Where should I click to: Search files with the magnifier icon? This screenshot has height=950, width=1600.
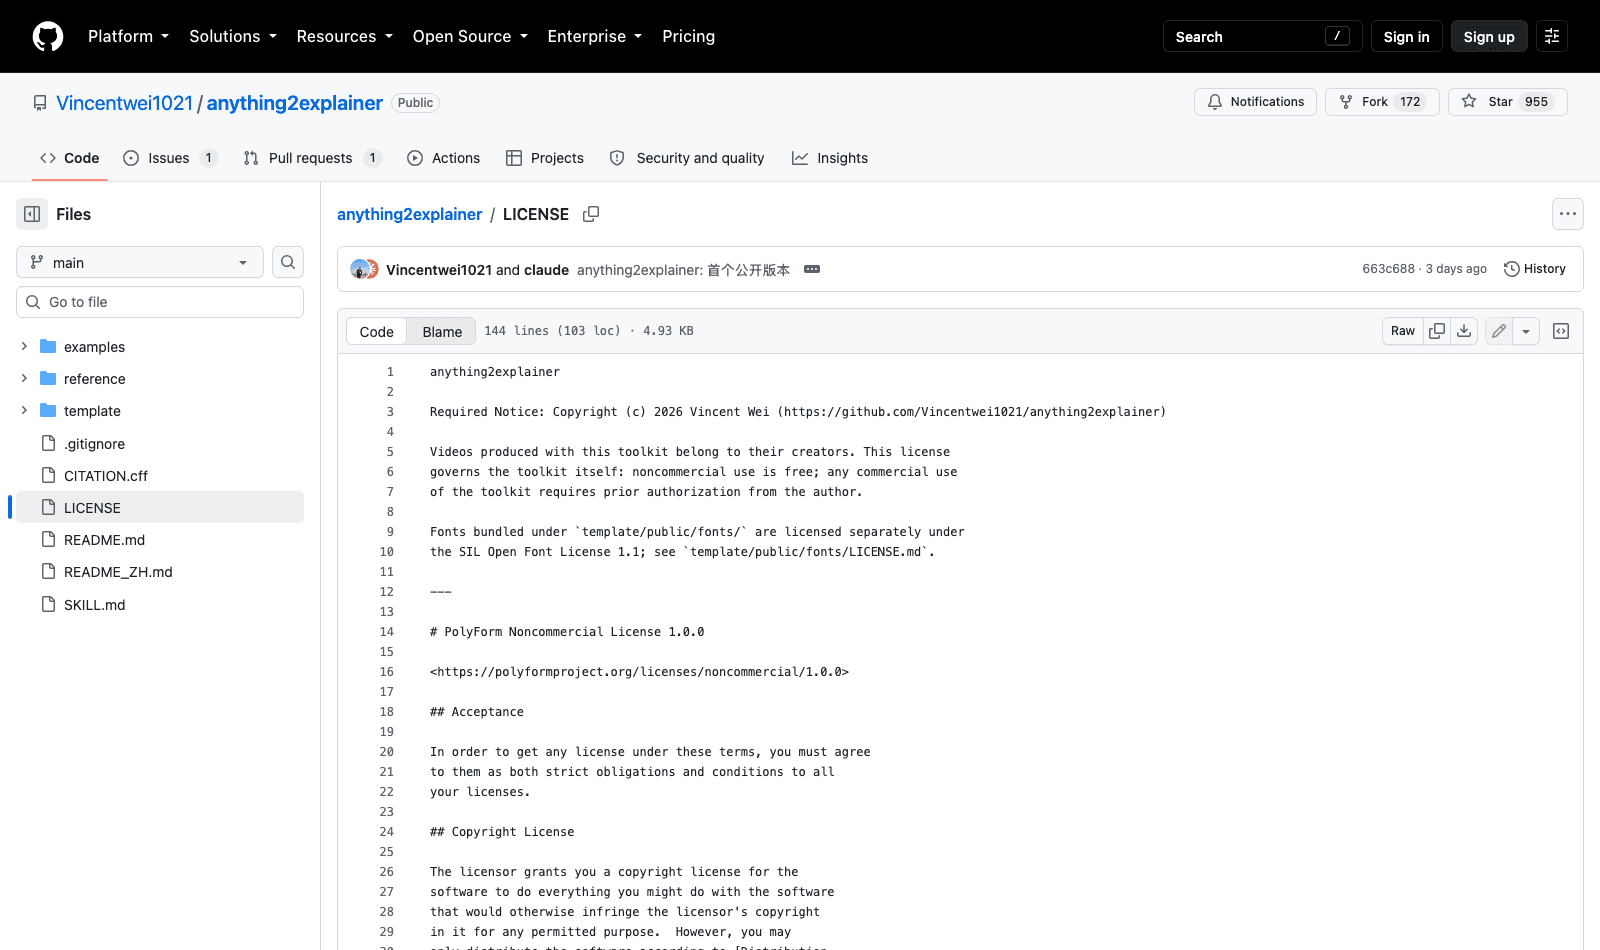click(288, 262)
